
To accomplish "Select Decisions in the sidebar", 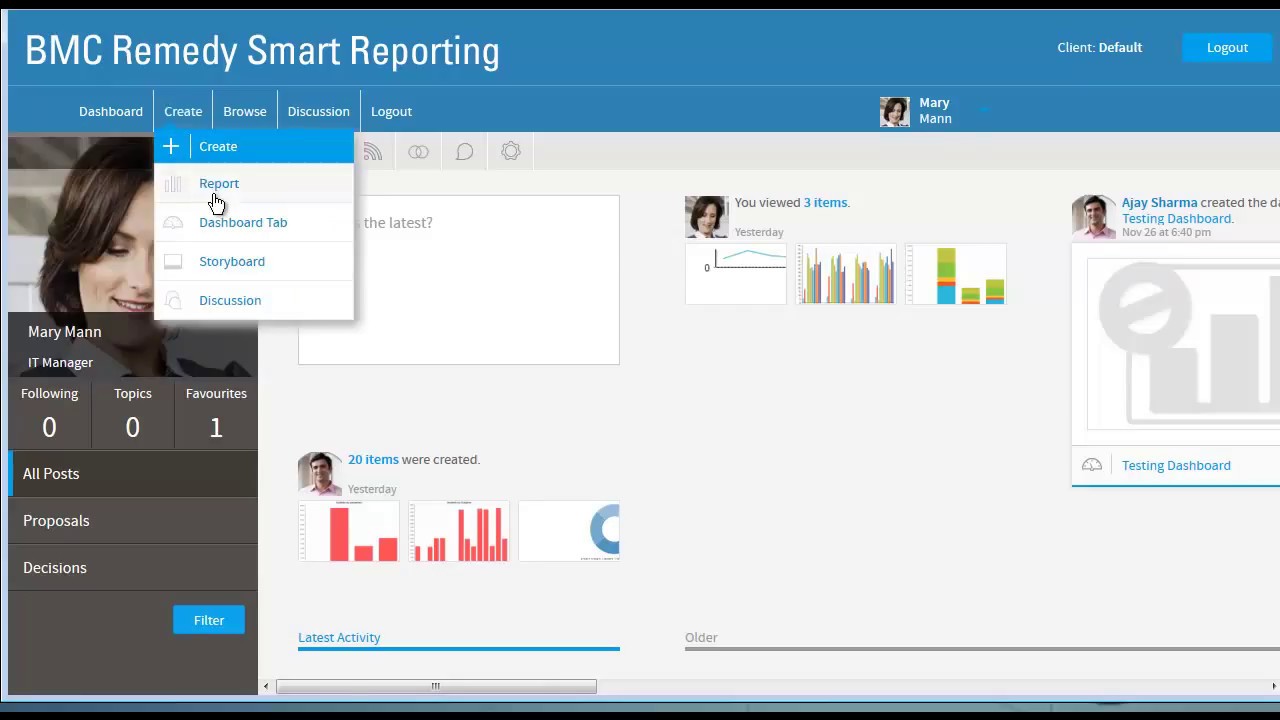I will (x=133, y=568).
